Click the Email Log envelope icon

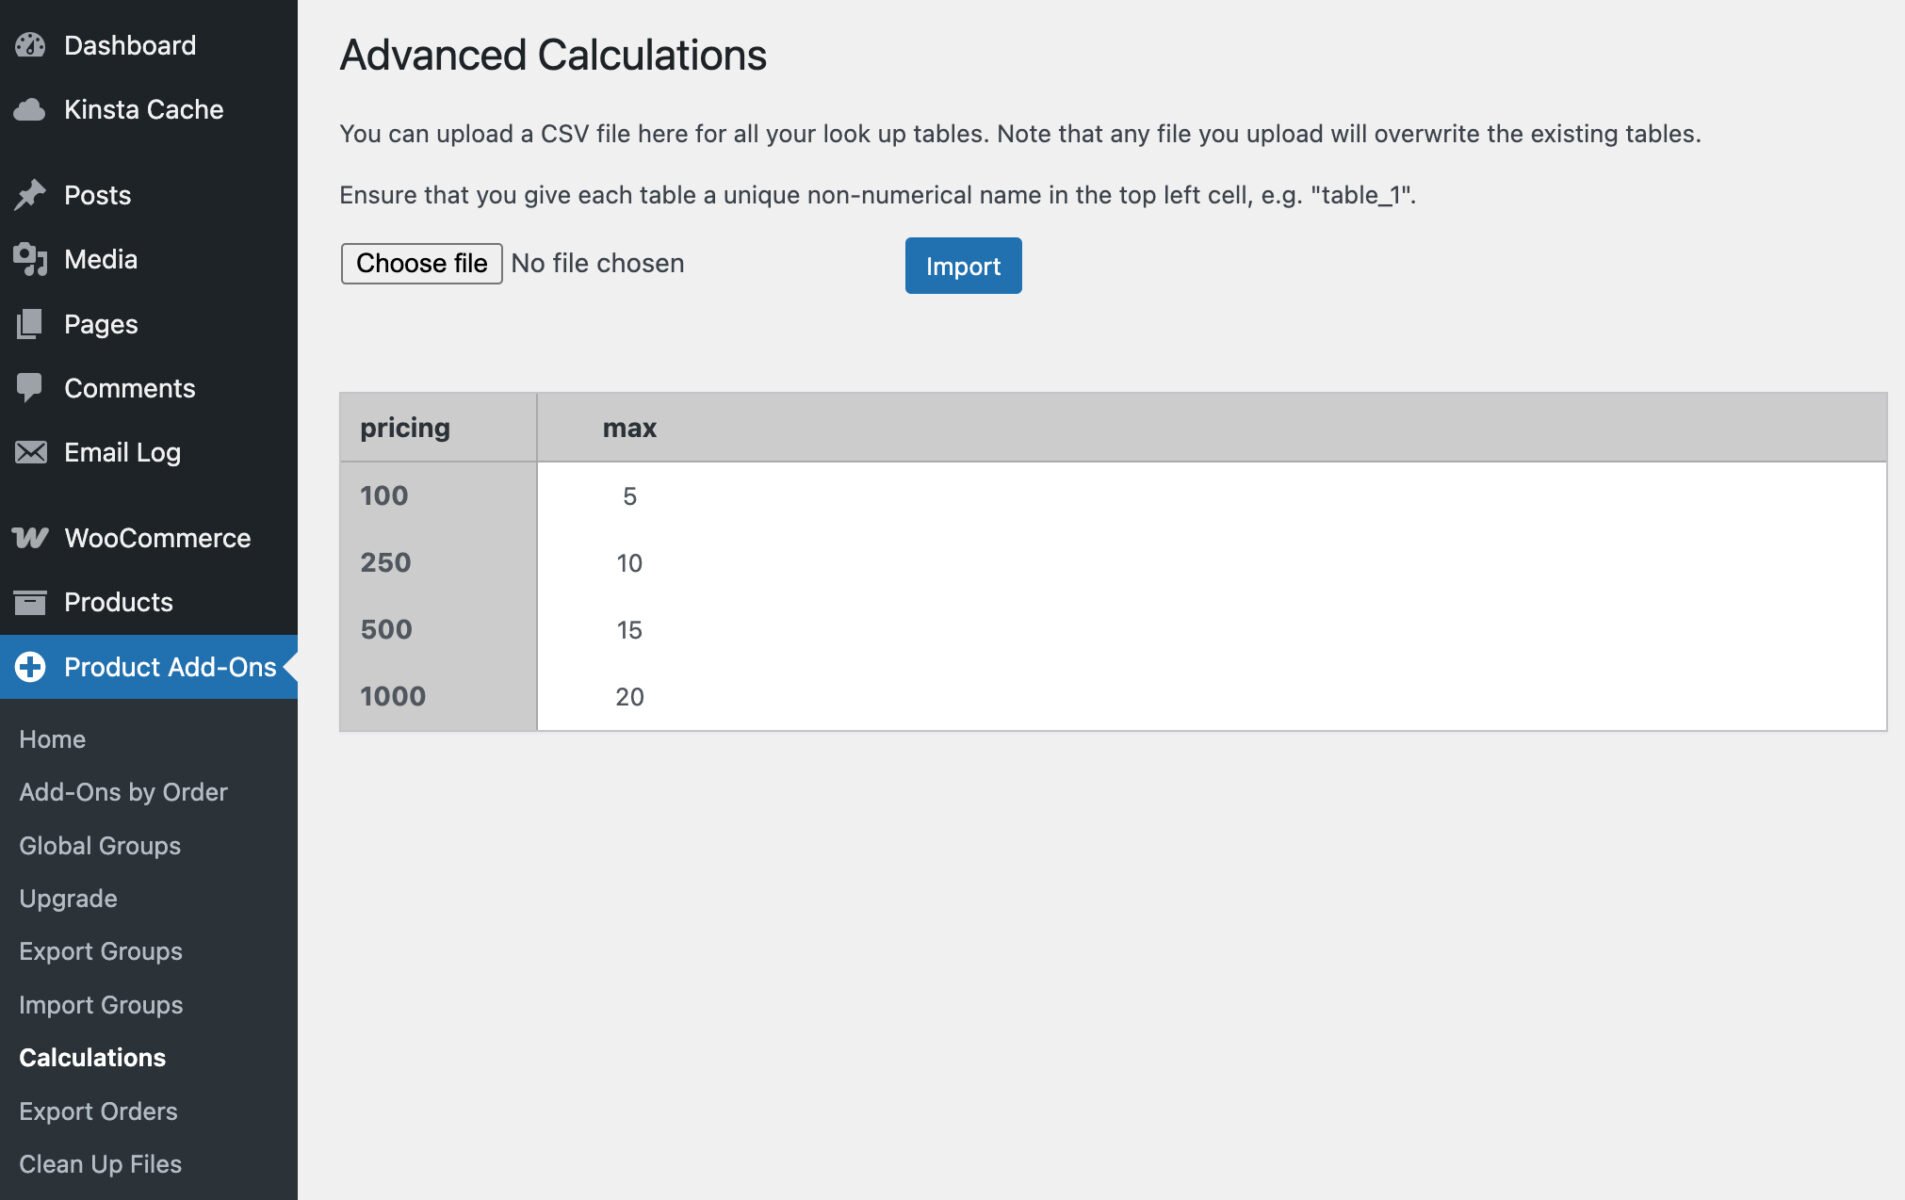[x=30, y=452]
